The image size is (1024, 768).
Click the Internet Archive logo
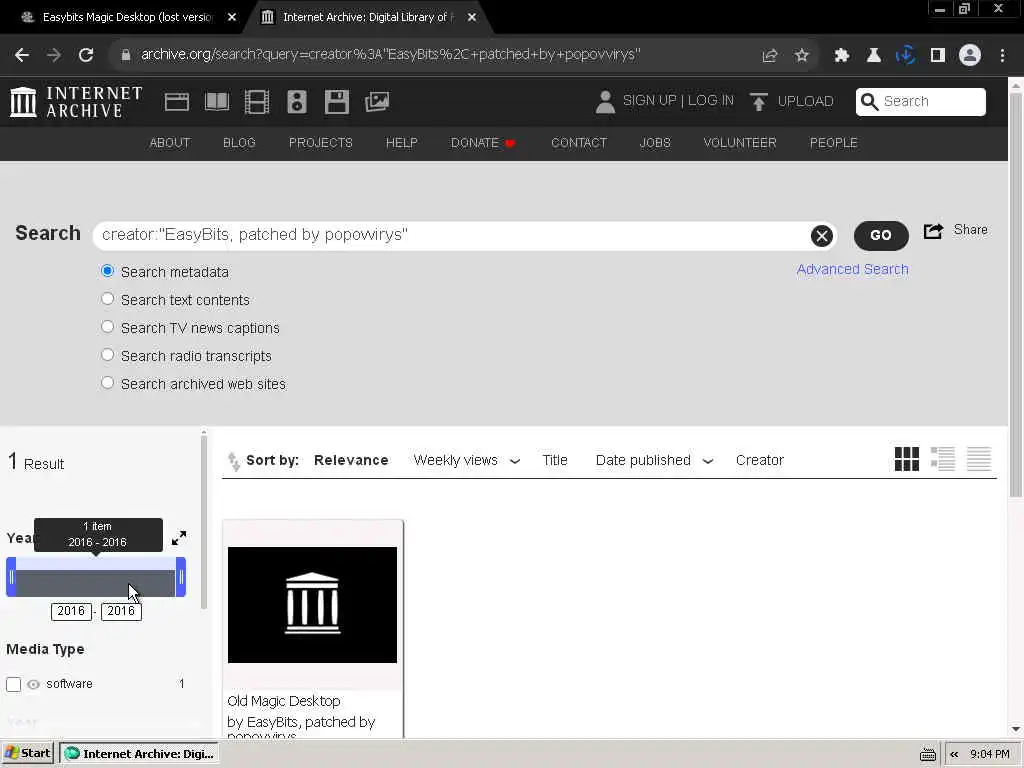[x=76, y=102]
